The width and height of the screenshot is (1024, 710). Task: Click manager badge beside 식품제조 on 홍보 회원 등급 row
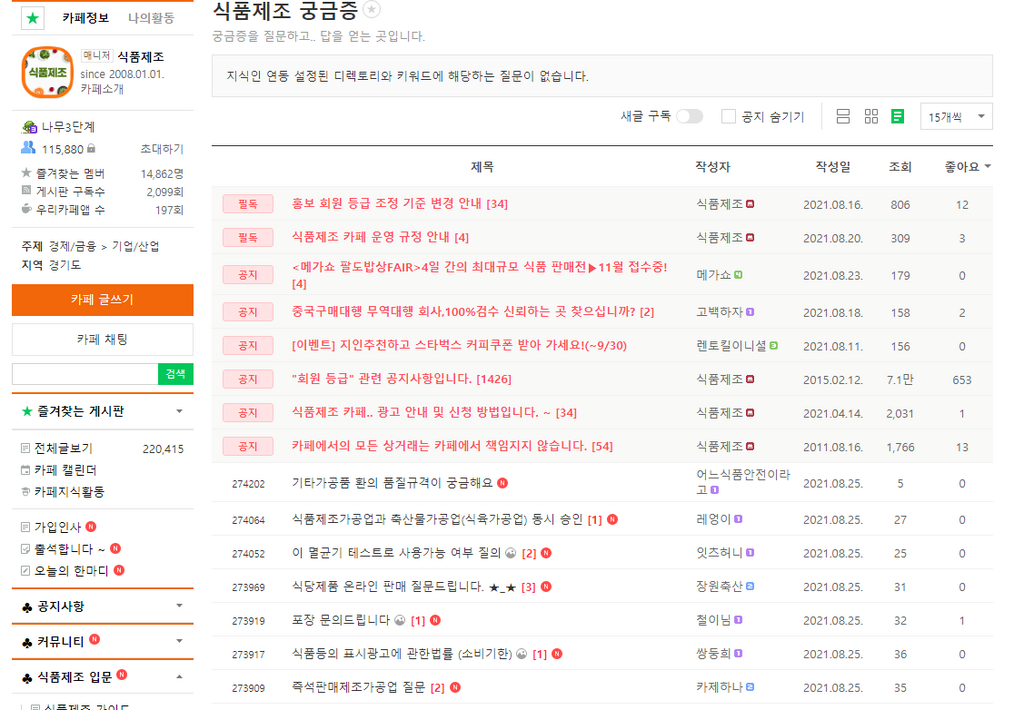click(x=750, y=204)
